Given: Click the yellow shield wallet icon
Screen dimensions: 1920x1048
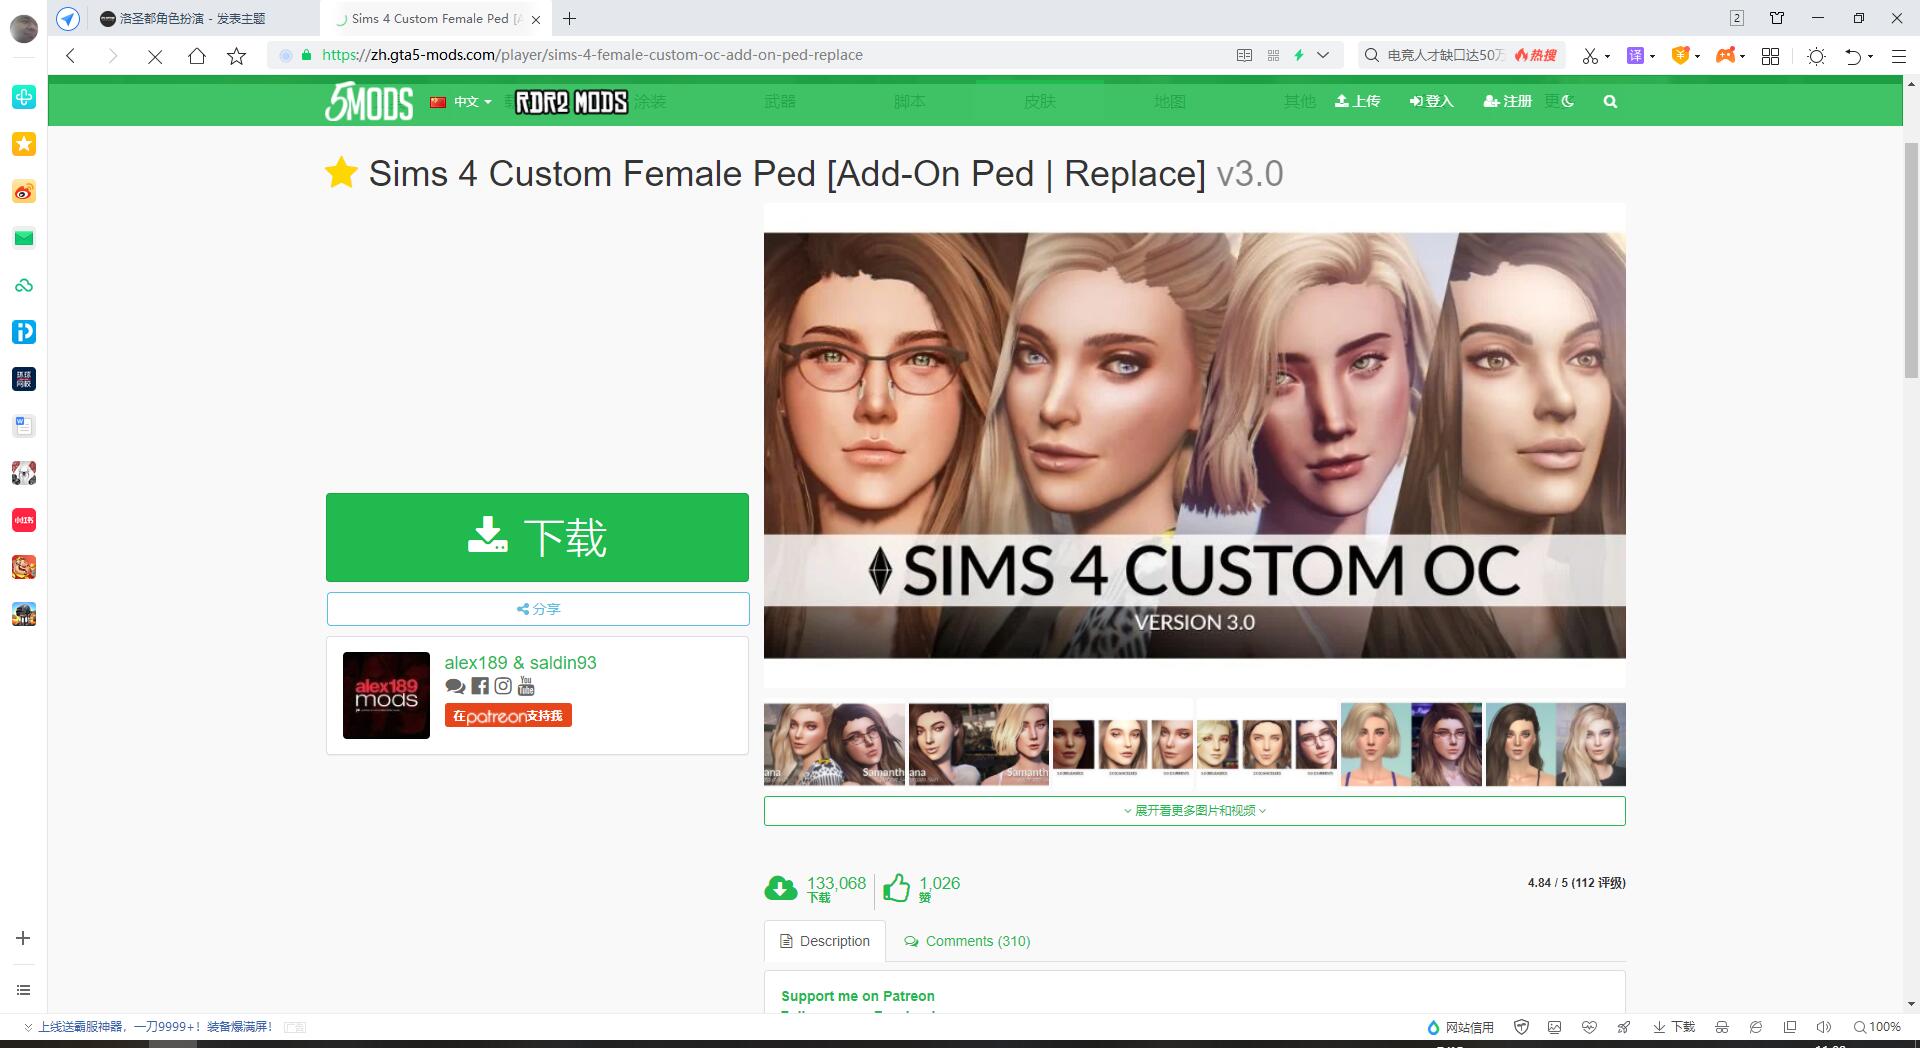Looking at the screenshot, I should pyautogui.click(x=1680, y=56).
